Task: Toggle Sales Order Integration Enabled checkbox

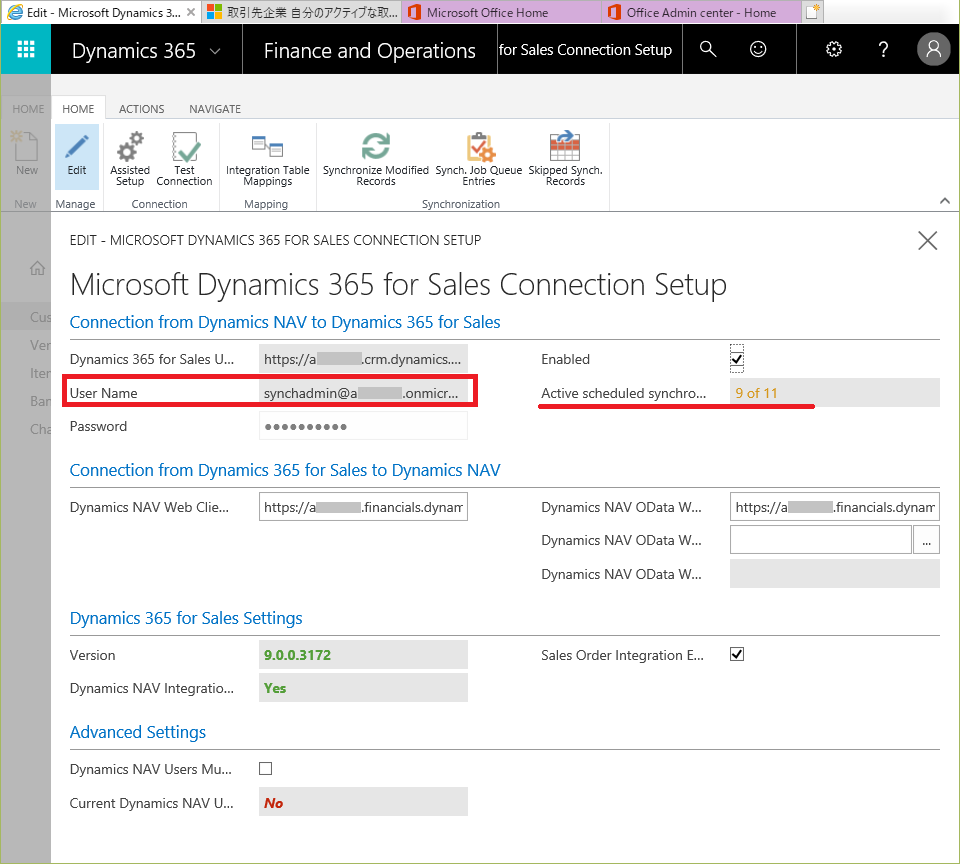Action: tap(737, 654)
